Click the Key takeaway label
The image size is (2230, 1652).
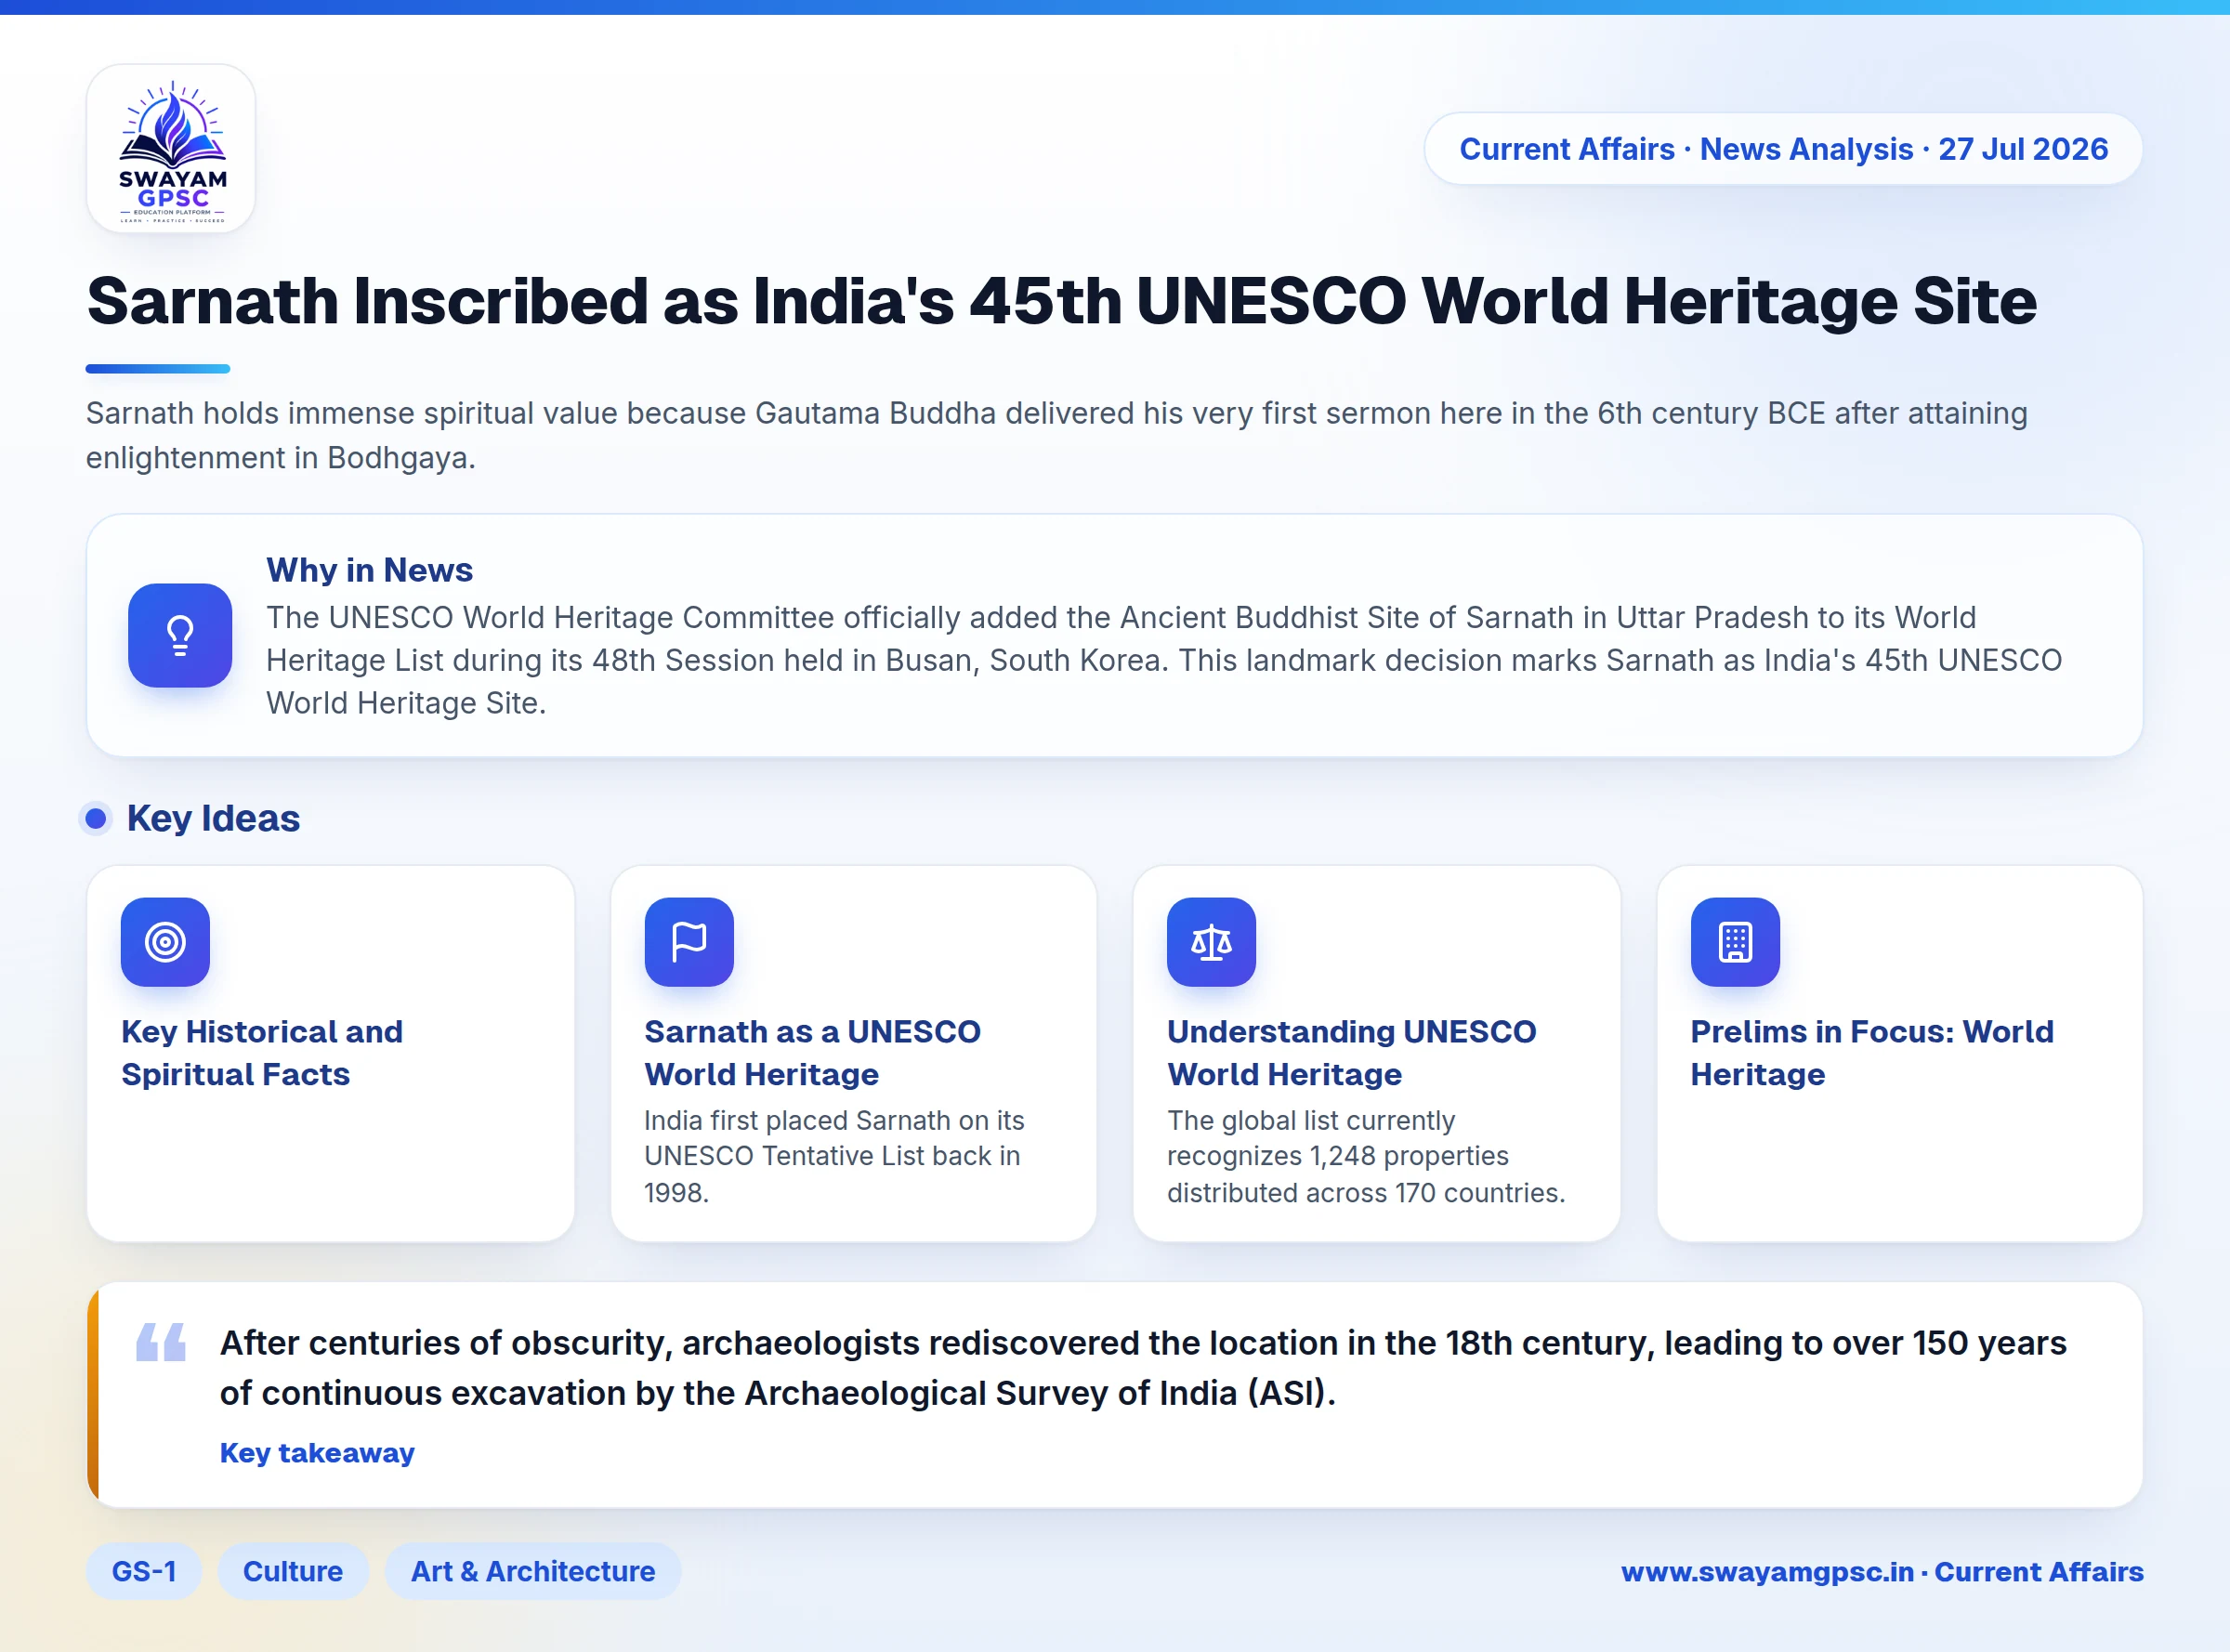[317, 1453]
